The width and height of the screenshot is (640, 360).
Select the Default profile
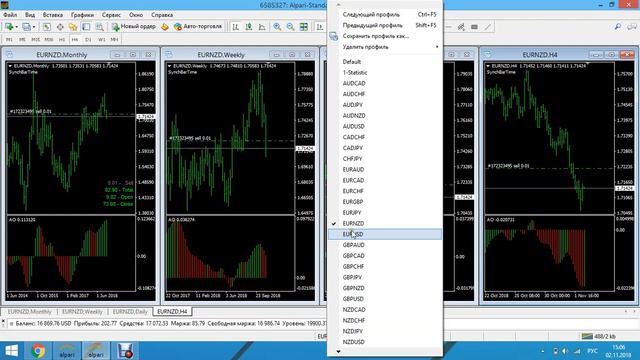pos(384,62)
